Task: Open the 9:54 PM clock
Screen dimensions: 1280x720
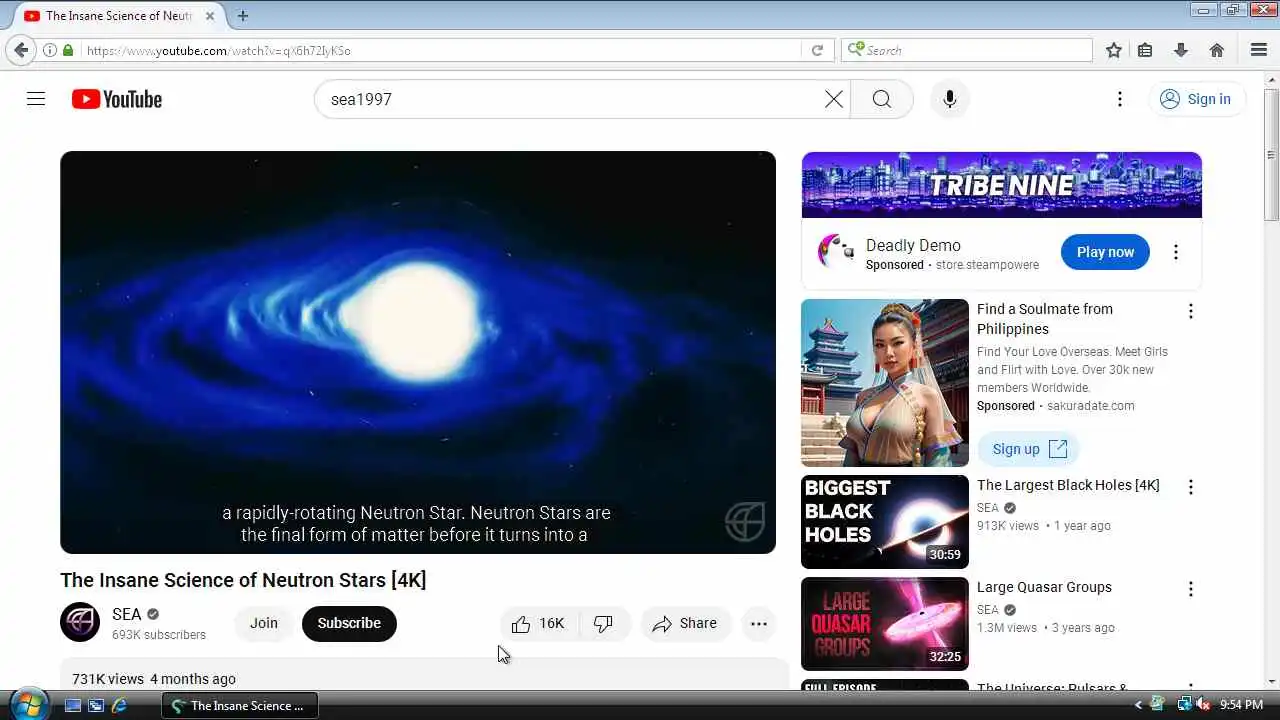Action: [1242, 705]
